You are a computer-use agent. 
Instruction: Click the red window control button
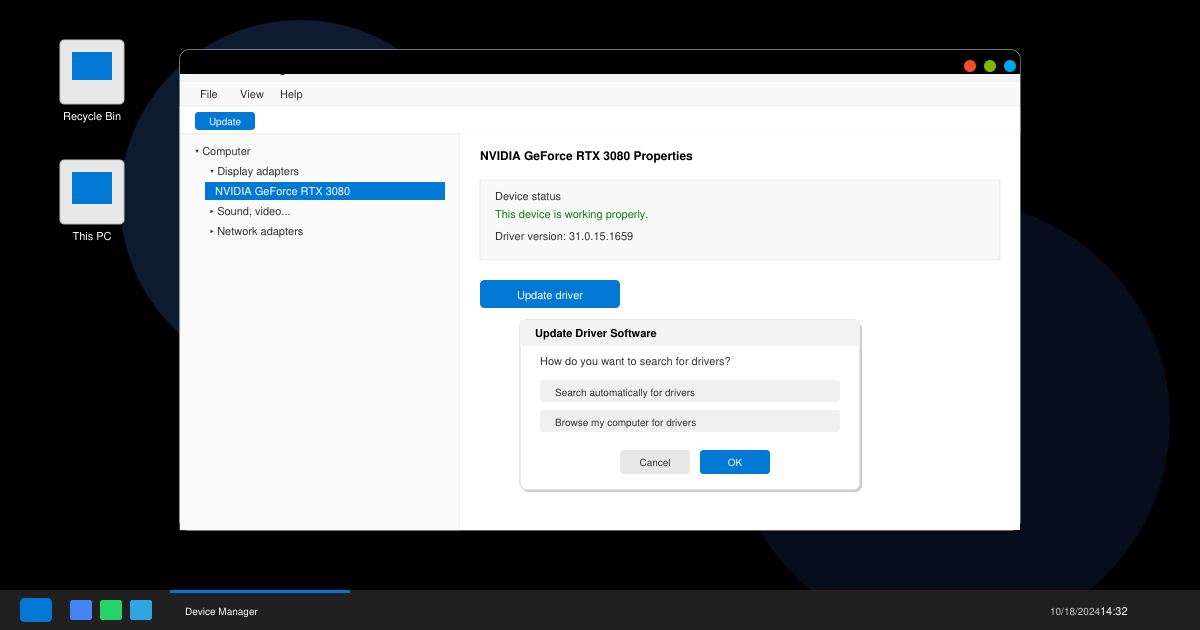pyautogui.click(x=970, y=66)
